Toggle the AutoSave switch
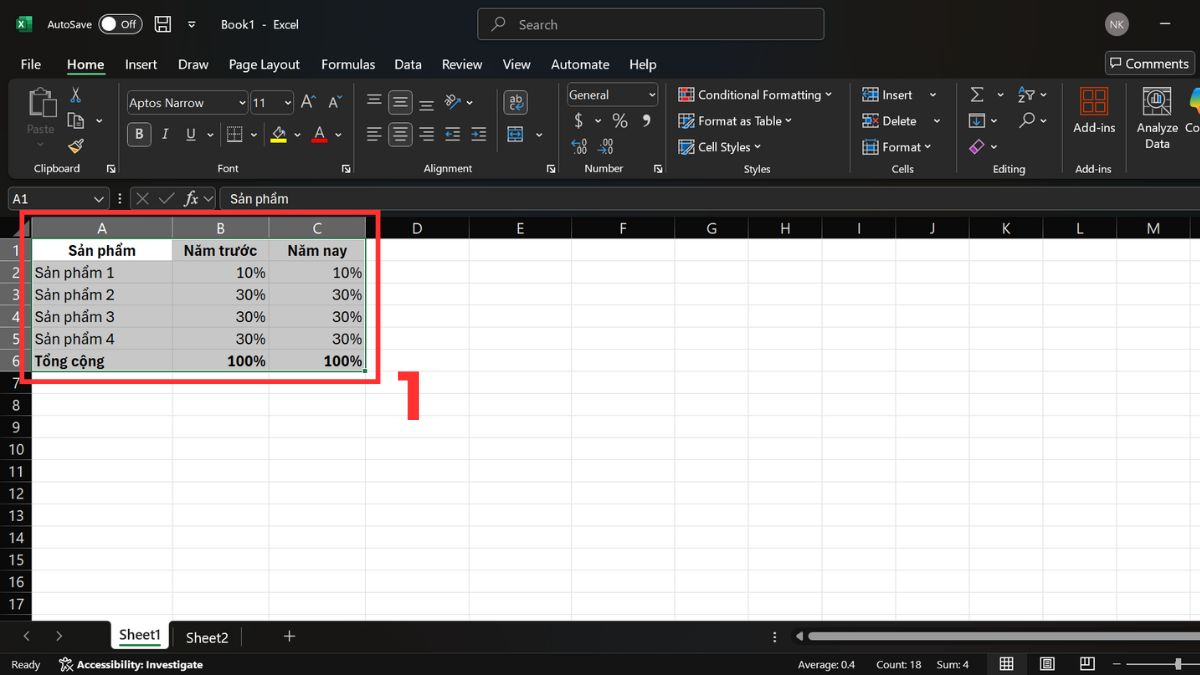The height and width of the screenshot is (675, 1200). coord(120,24)
